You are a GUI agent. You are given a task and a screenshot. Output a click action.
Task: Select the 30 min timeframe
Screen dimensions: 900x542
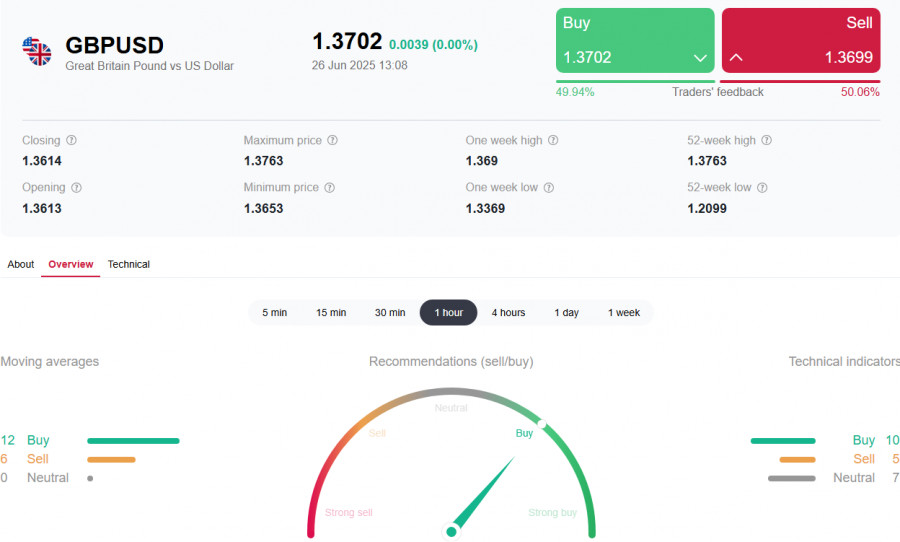pyautogui.click(x=390, y=312)
